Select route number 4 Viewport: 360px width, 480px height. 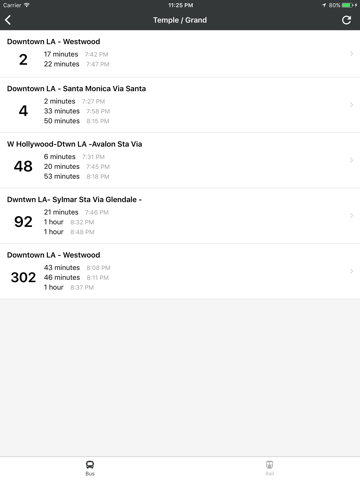23,111
